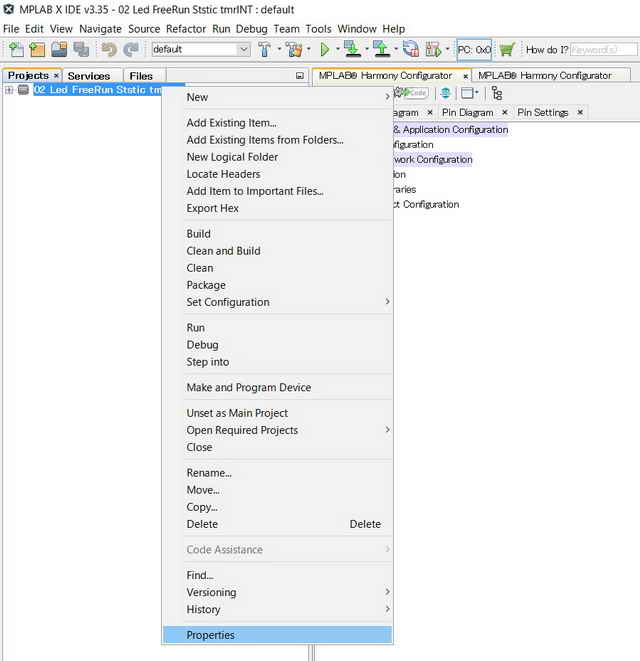
Task: Open the Build Project dropdown arrow
Action: (279, 49)
